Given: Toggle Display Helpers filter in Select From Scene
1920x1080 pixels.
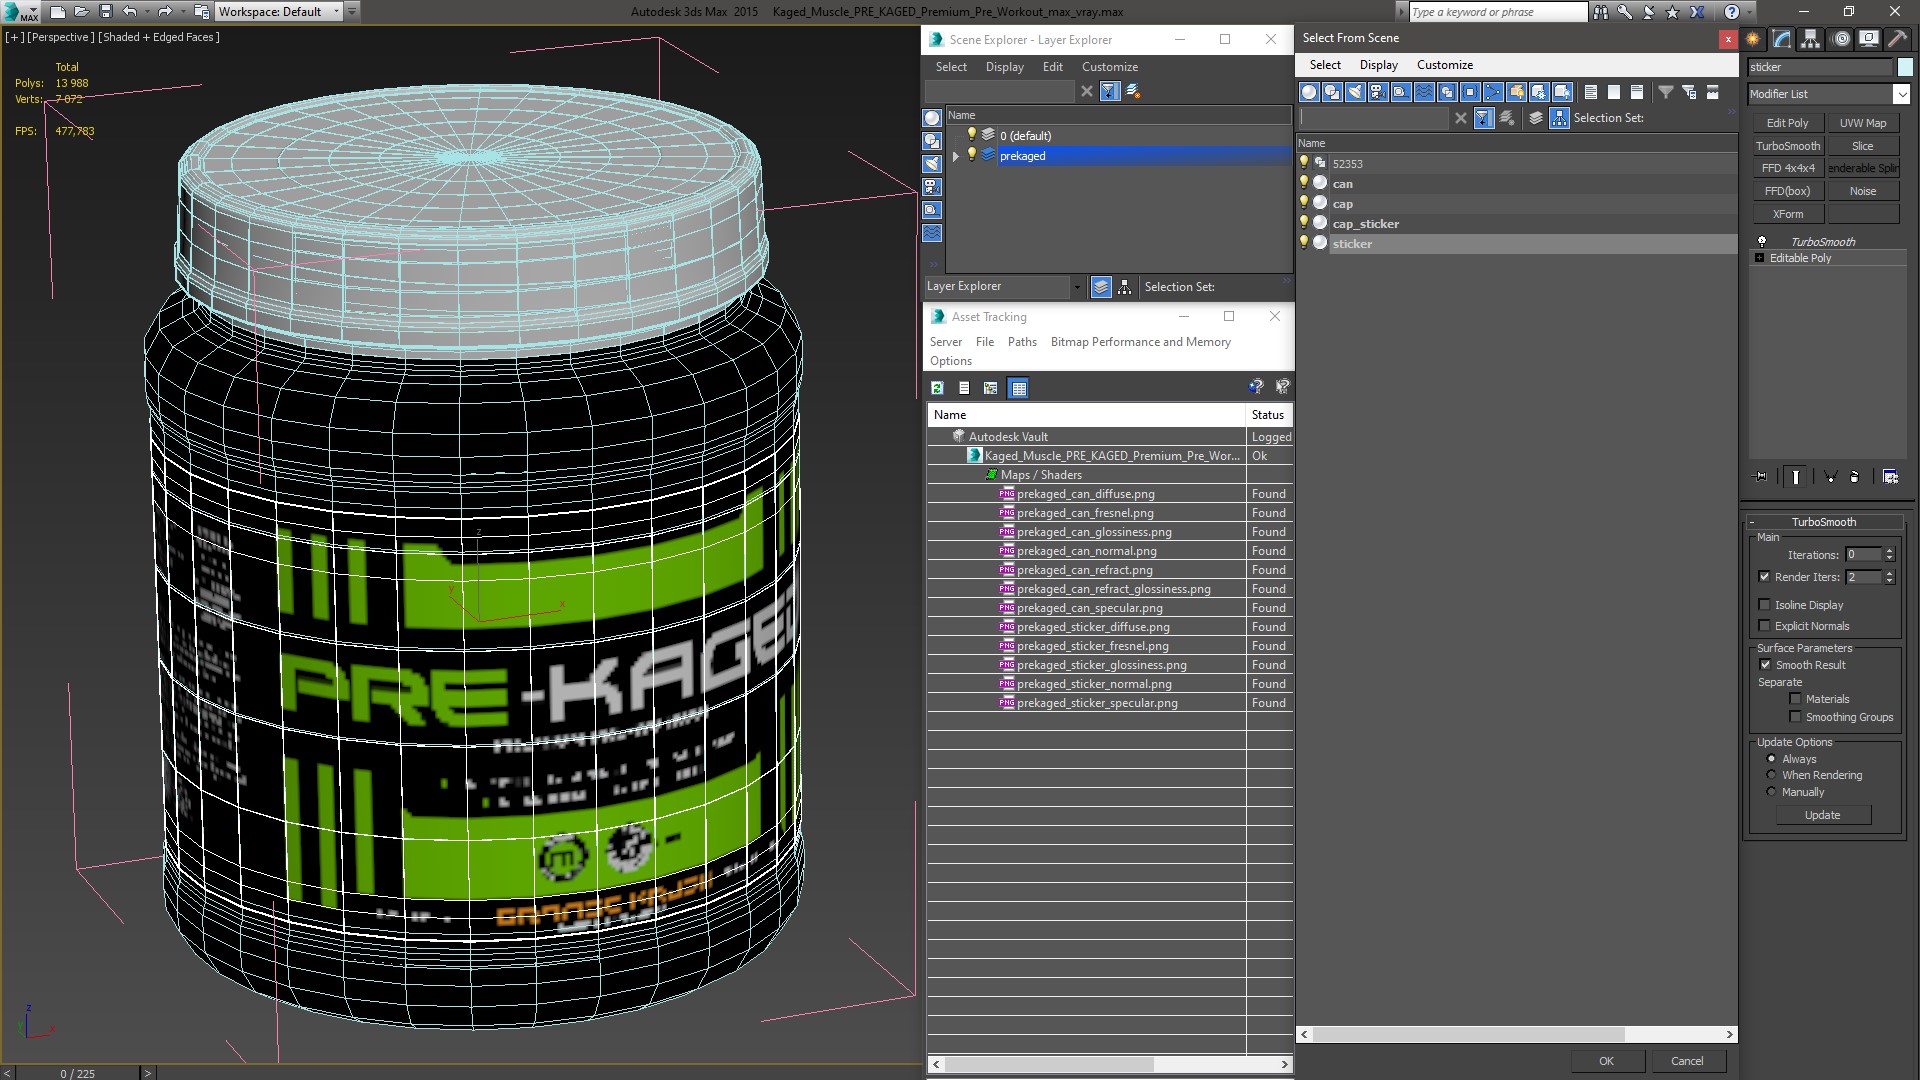Looking at the screenshot, I should coord(1401,92).
